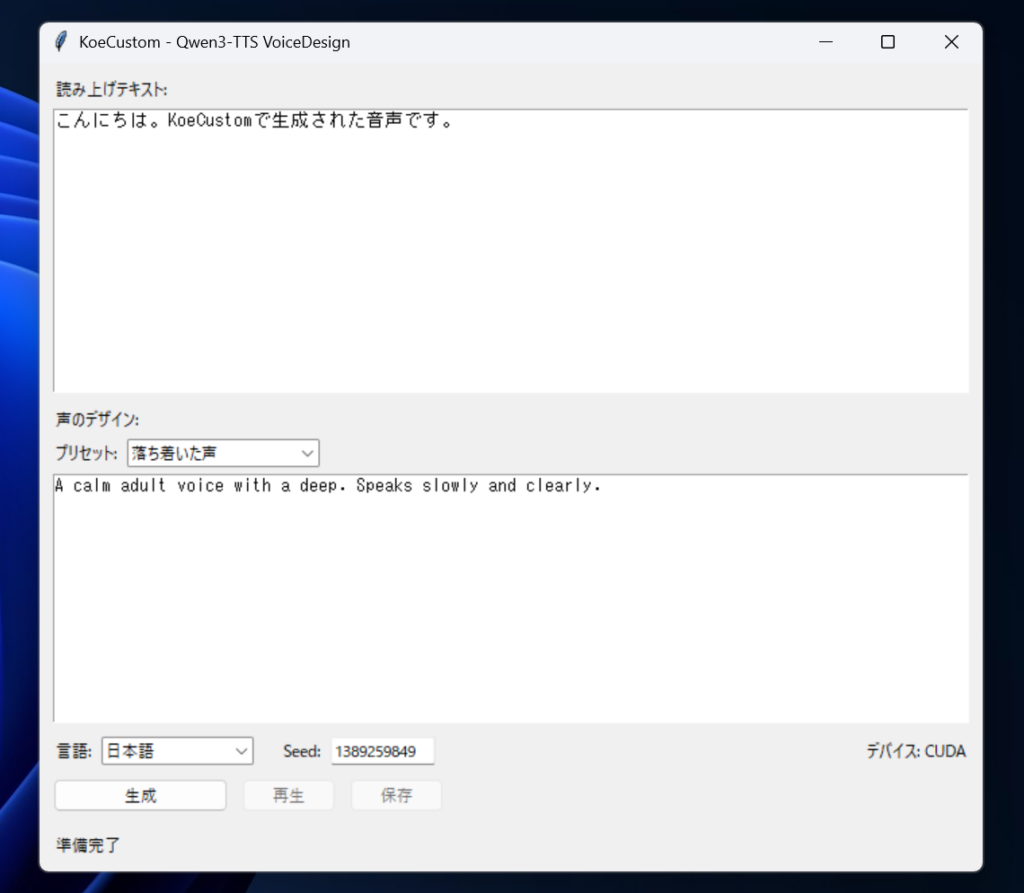
Task: Click the 声のデザイン section label
Action: pos(97,420)
